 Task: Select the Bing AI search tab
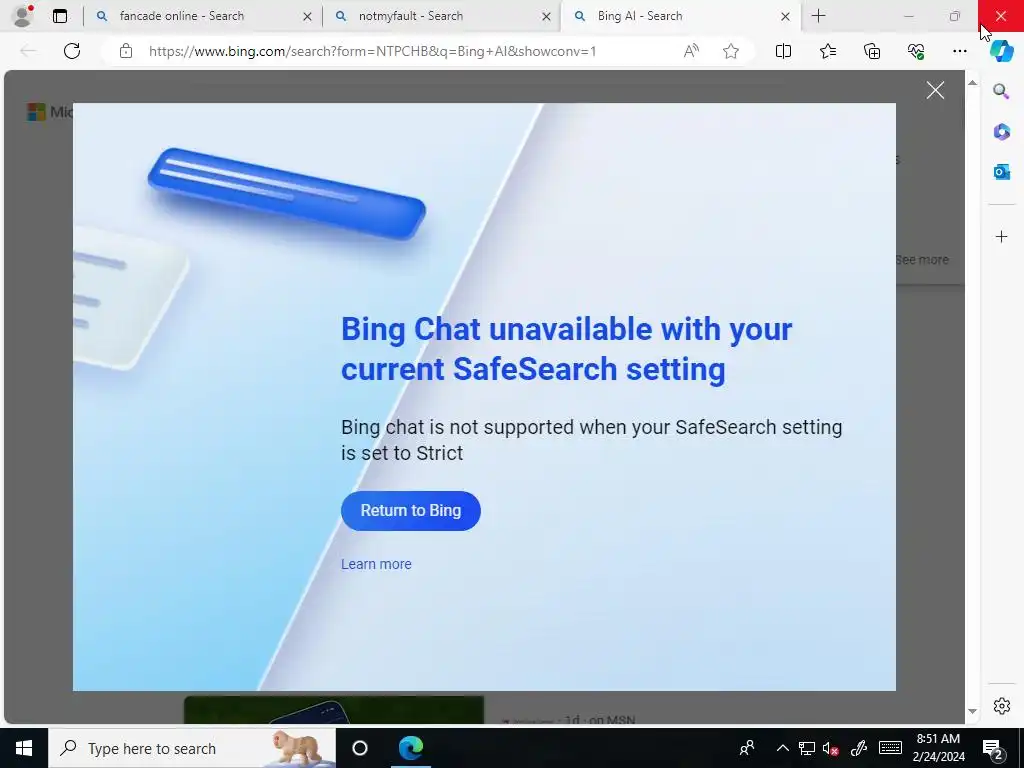(679, 16)
